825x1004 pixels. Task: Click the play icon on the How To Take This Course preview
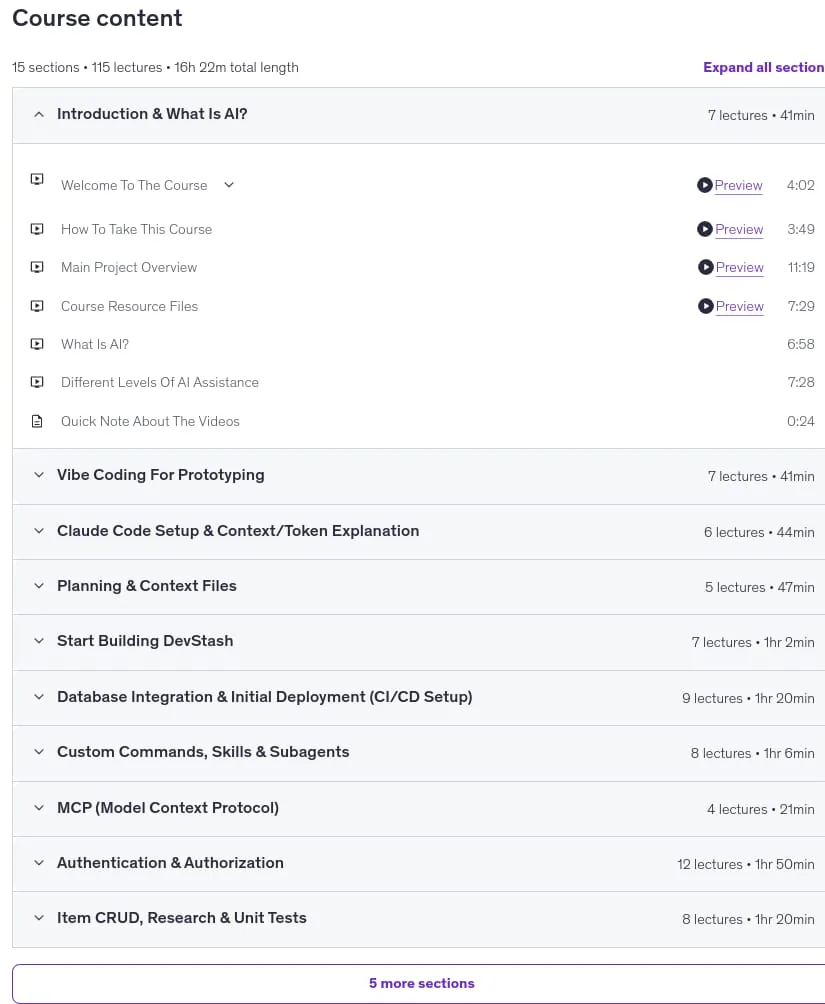coord(705,229)
